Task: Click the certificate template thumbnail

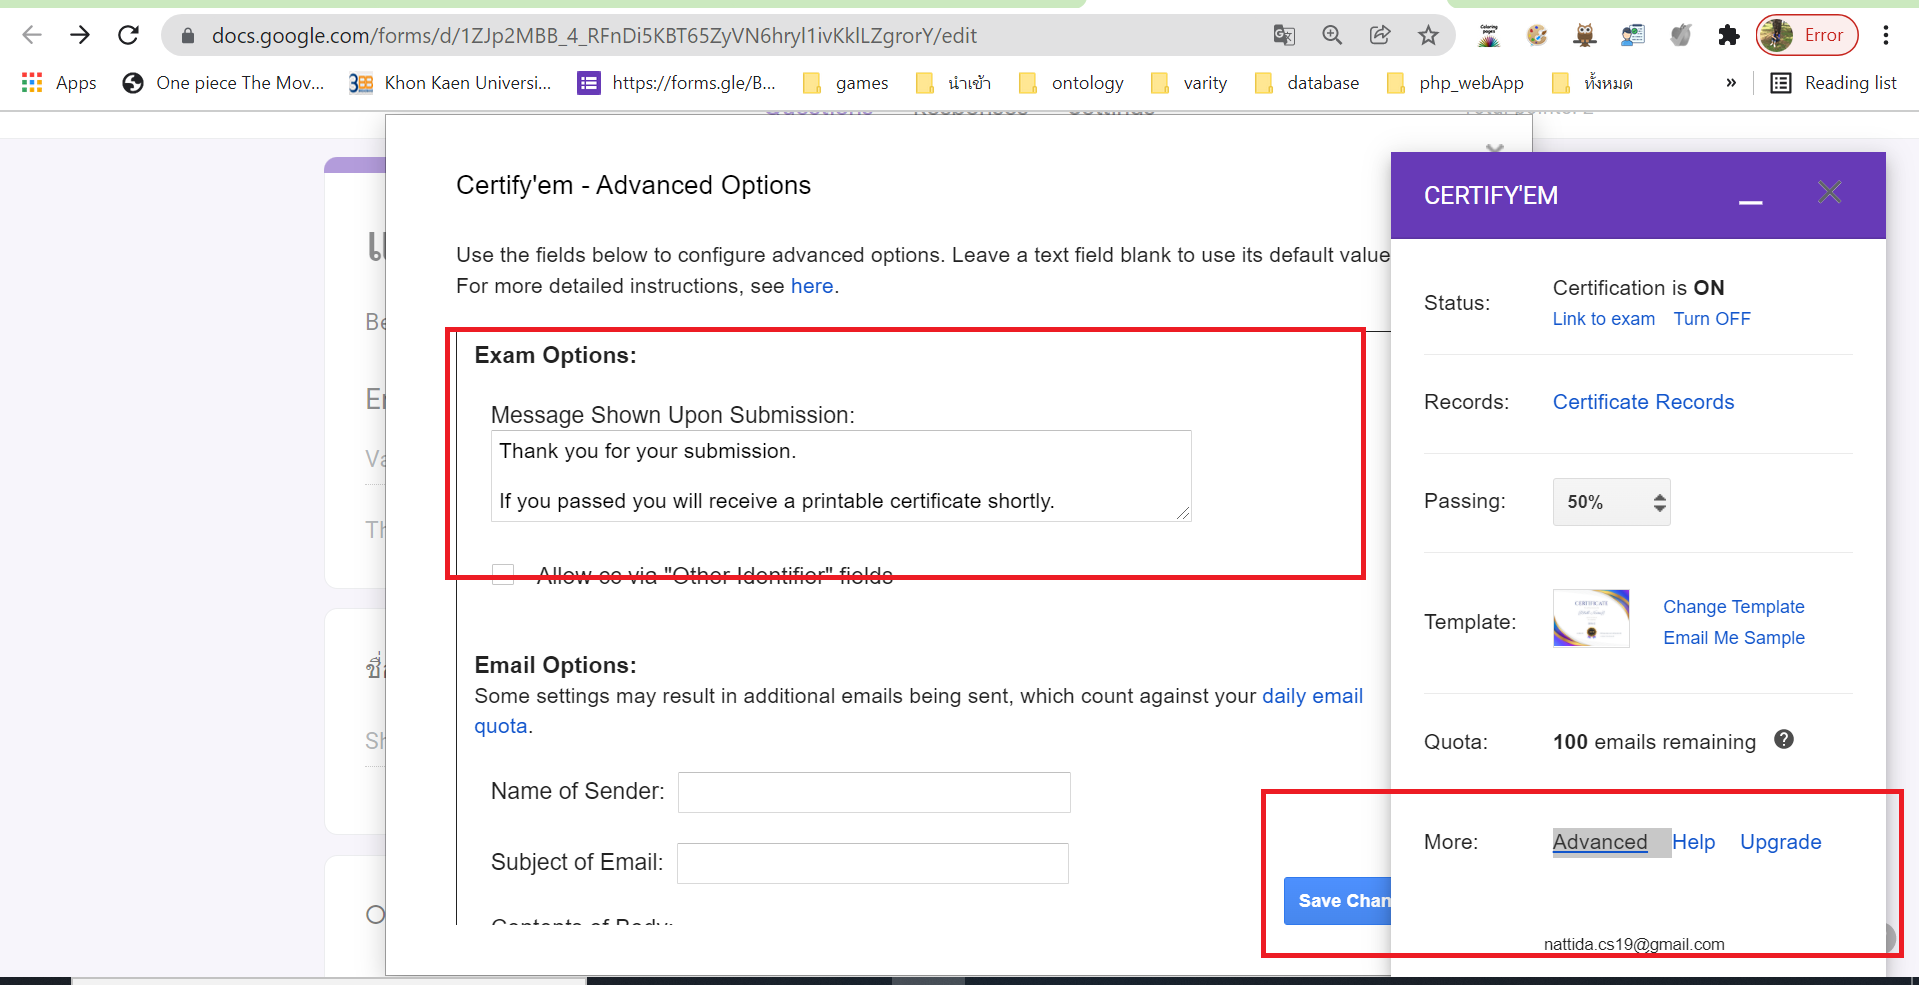Action: pyautogui.click(x=1591, y=618)
